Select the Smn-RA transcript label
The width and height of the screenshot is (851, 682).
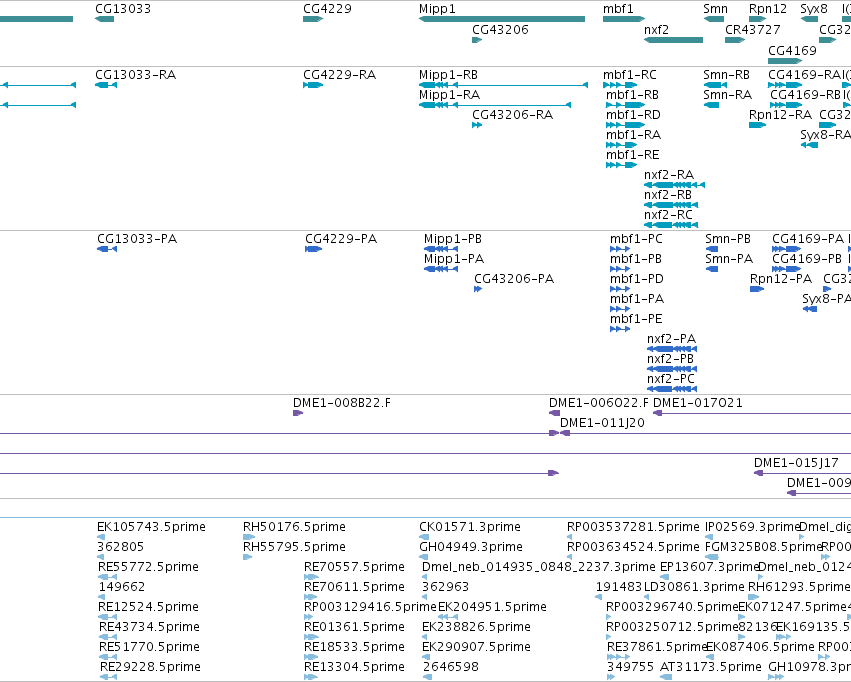pyautogui.click(x=727, y=94)
